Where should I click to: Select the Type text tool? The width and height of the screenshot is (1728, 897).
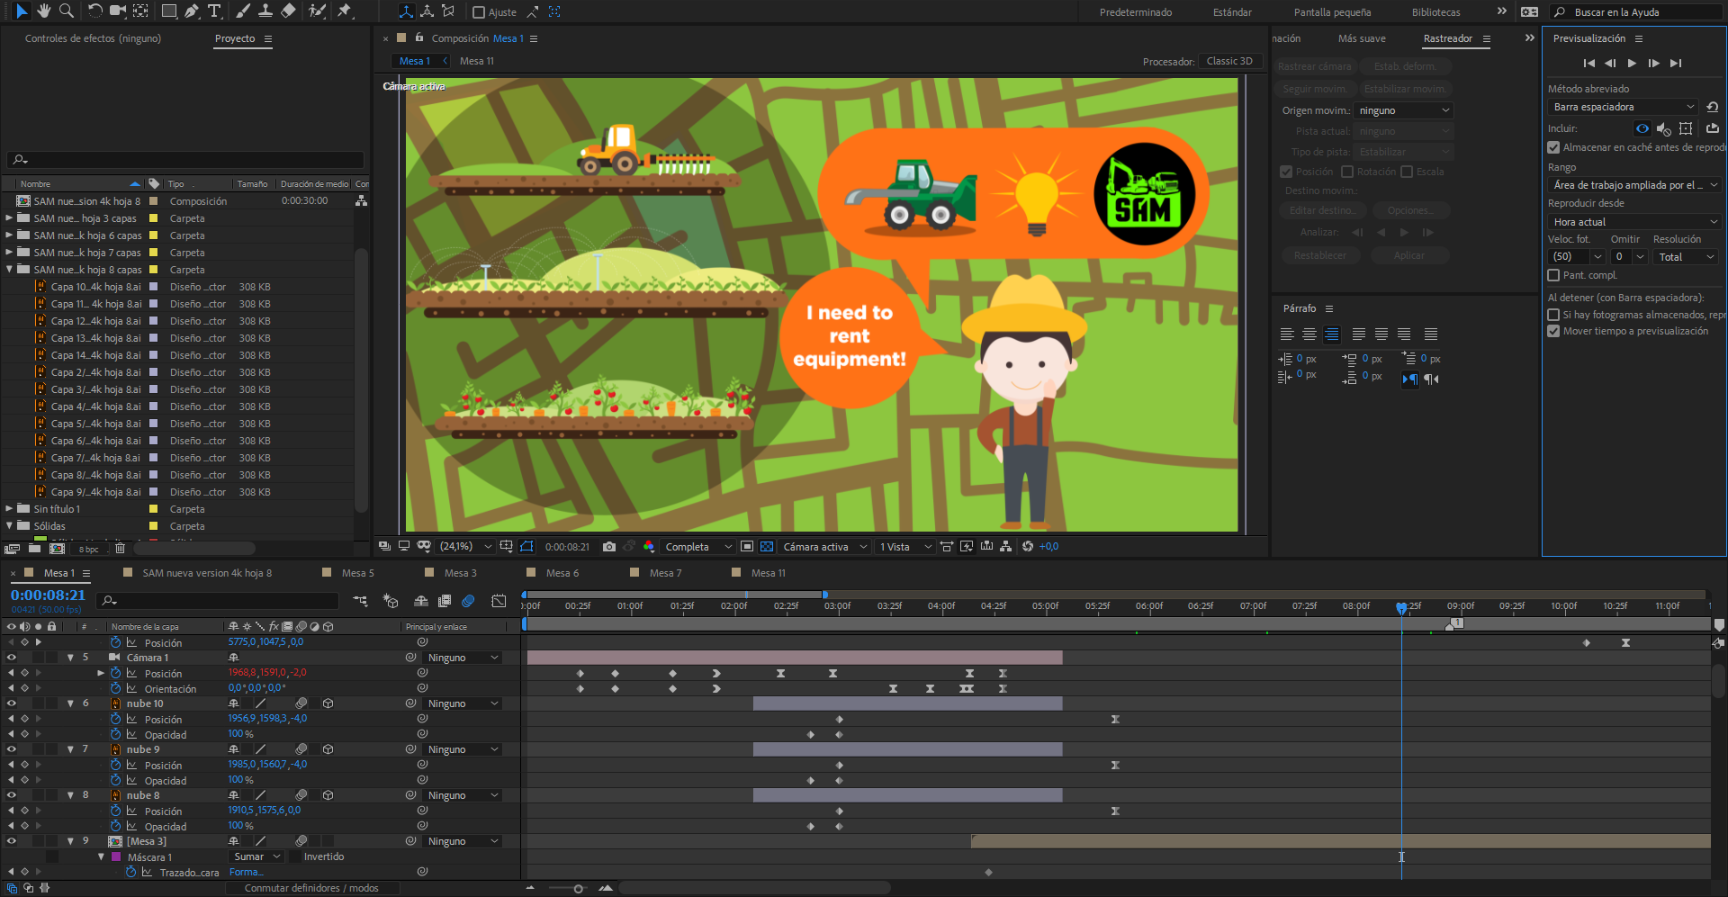tap(214, 11)
